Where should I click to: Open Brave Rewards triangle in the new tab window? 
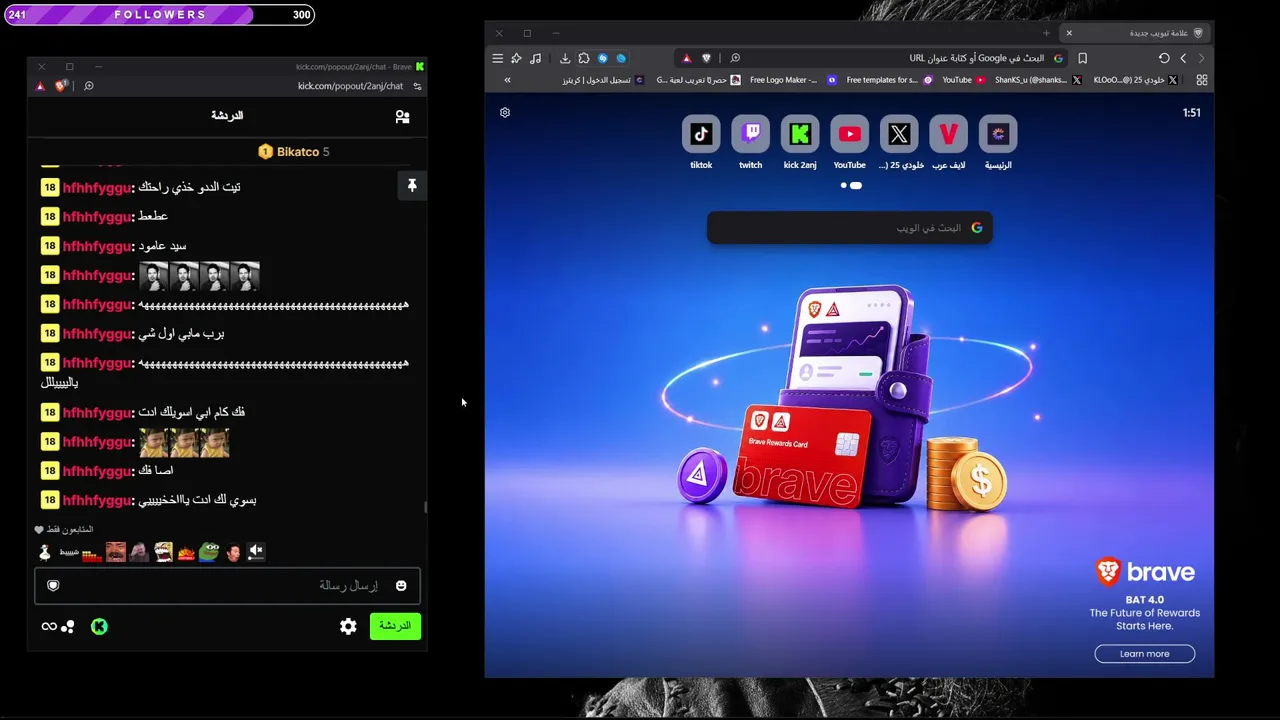pos(686,58)
